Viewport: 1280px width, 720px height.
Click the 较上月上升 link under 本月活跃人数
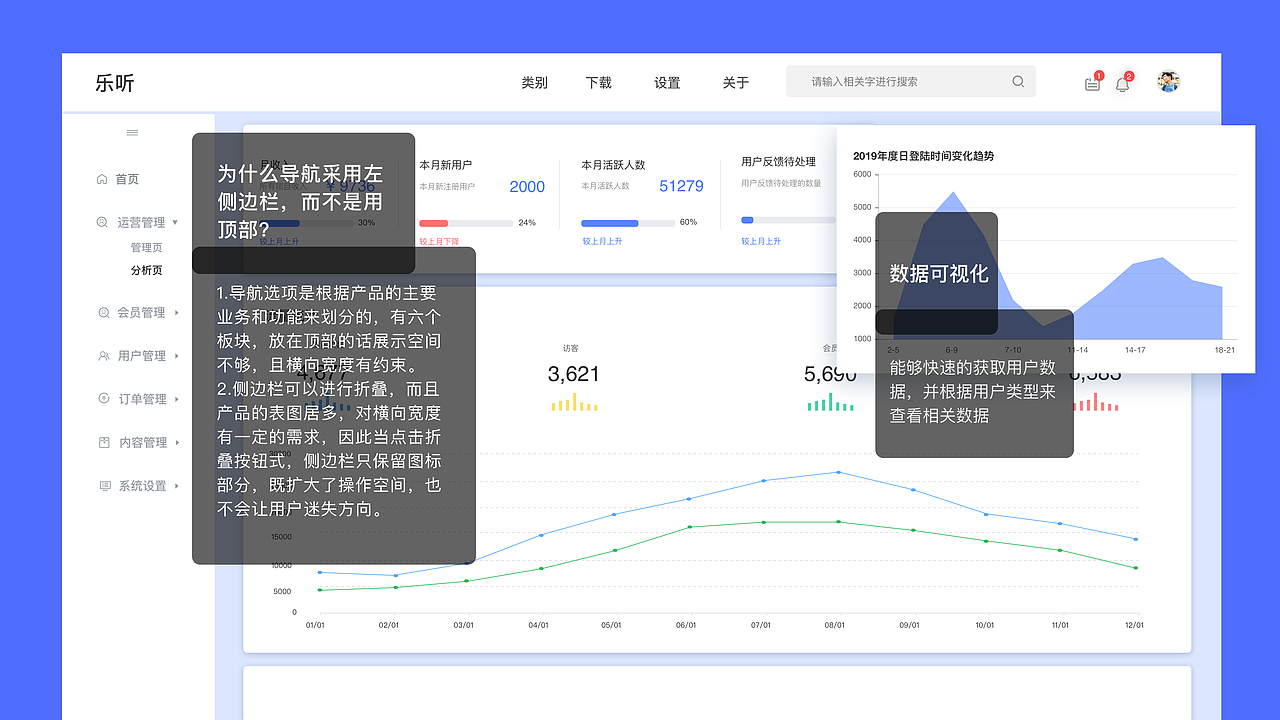pos(603,240)
